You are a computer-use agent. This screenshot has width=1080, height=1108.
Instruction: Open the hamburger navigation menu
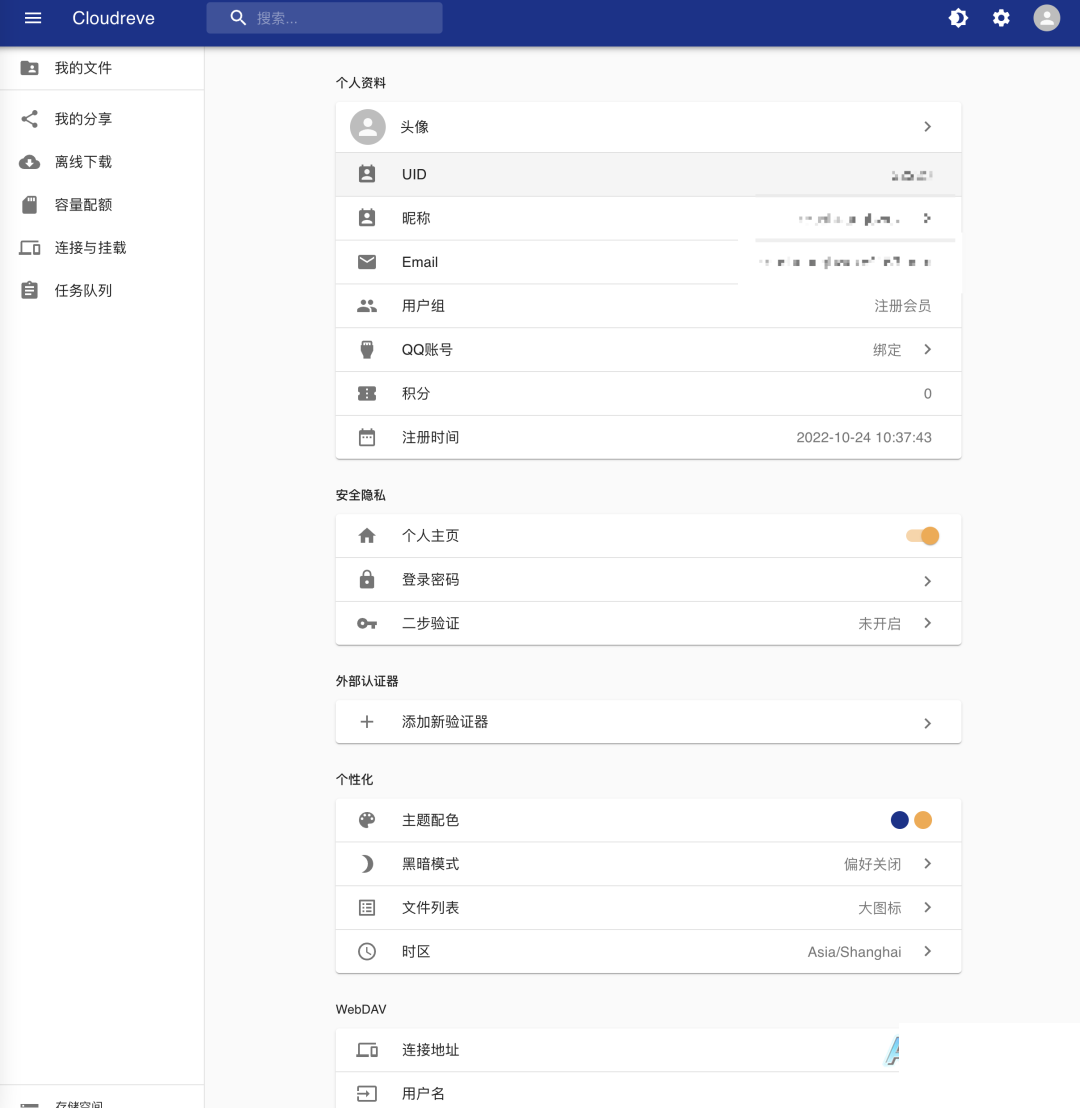33,18
